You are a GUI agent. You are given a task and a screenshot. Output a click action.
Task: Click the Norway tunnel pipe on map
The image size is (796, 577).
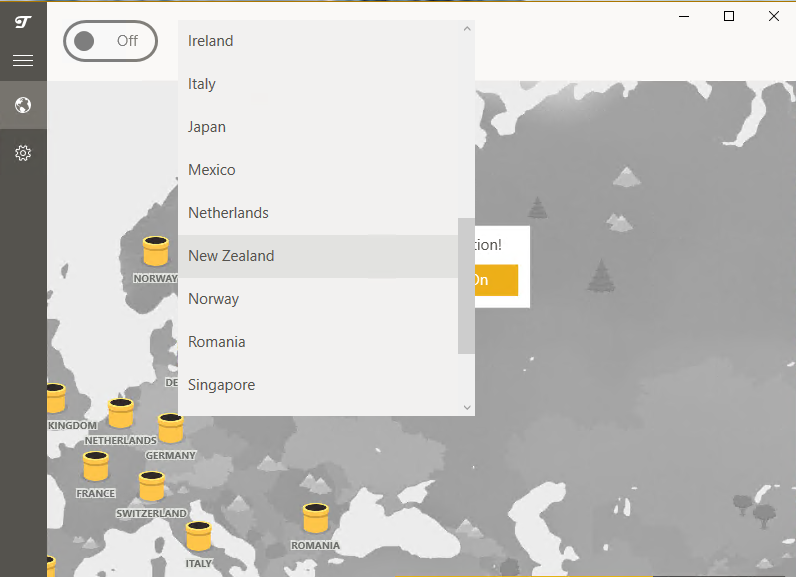click(x=155, y=251)
